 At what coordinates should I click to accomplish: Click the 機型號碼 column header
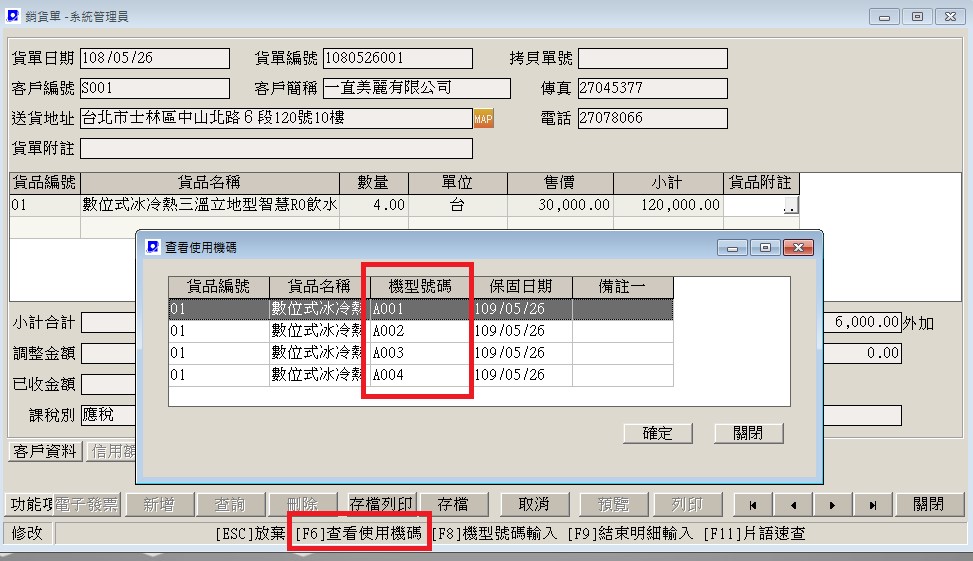click(420, 287)
